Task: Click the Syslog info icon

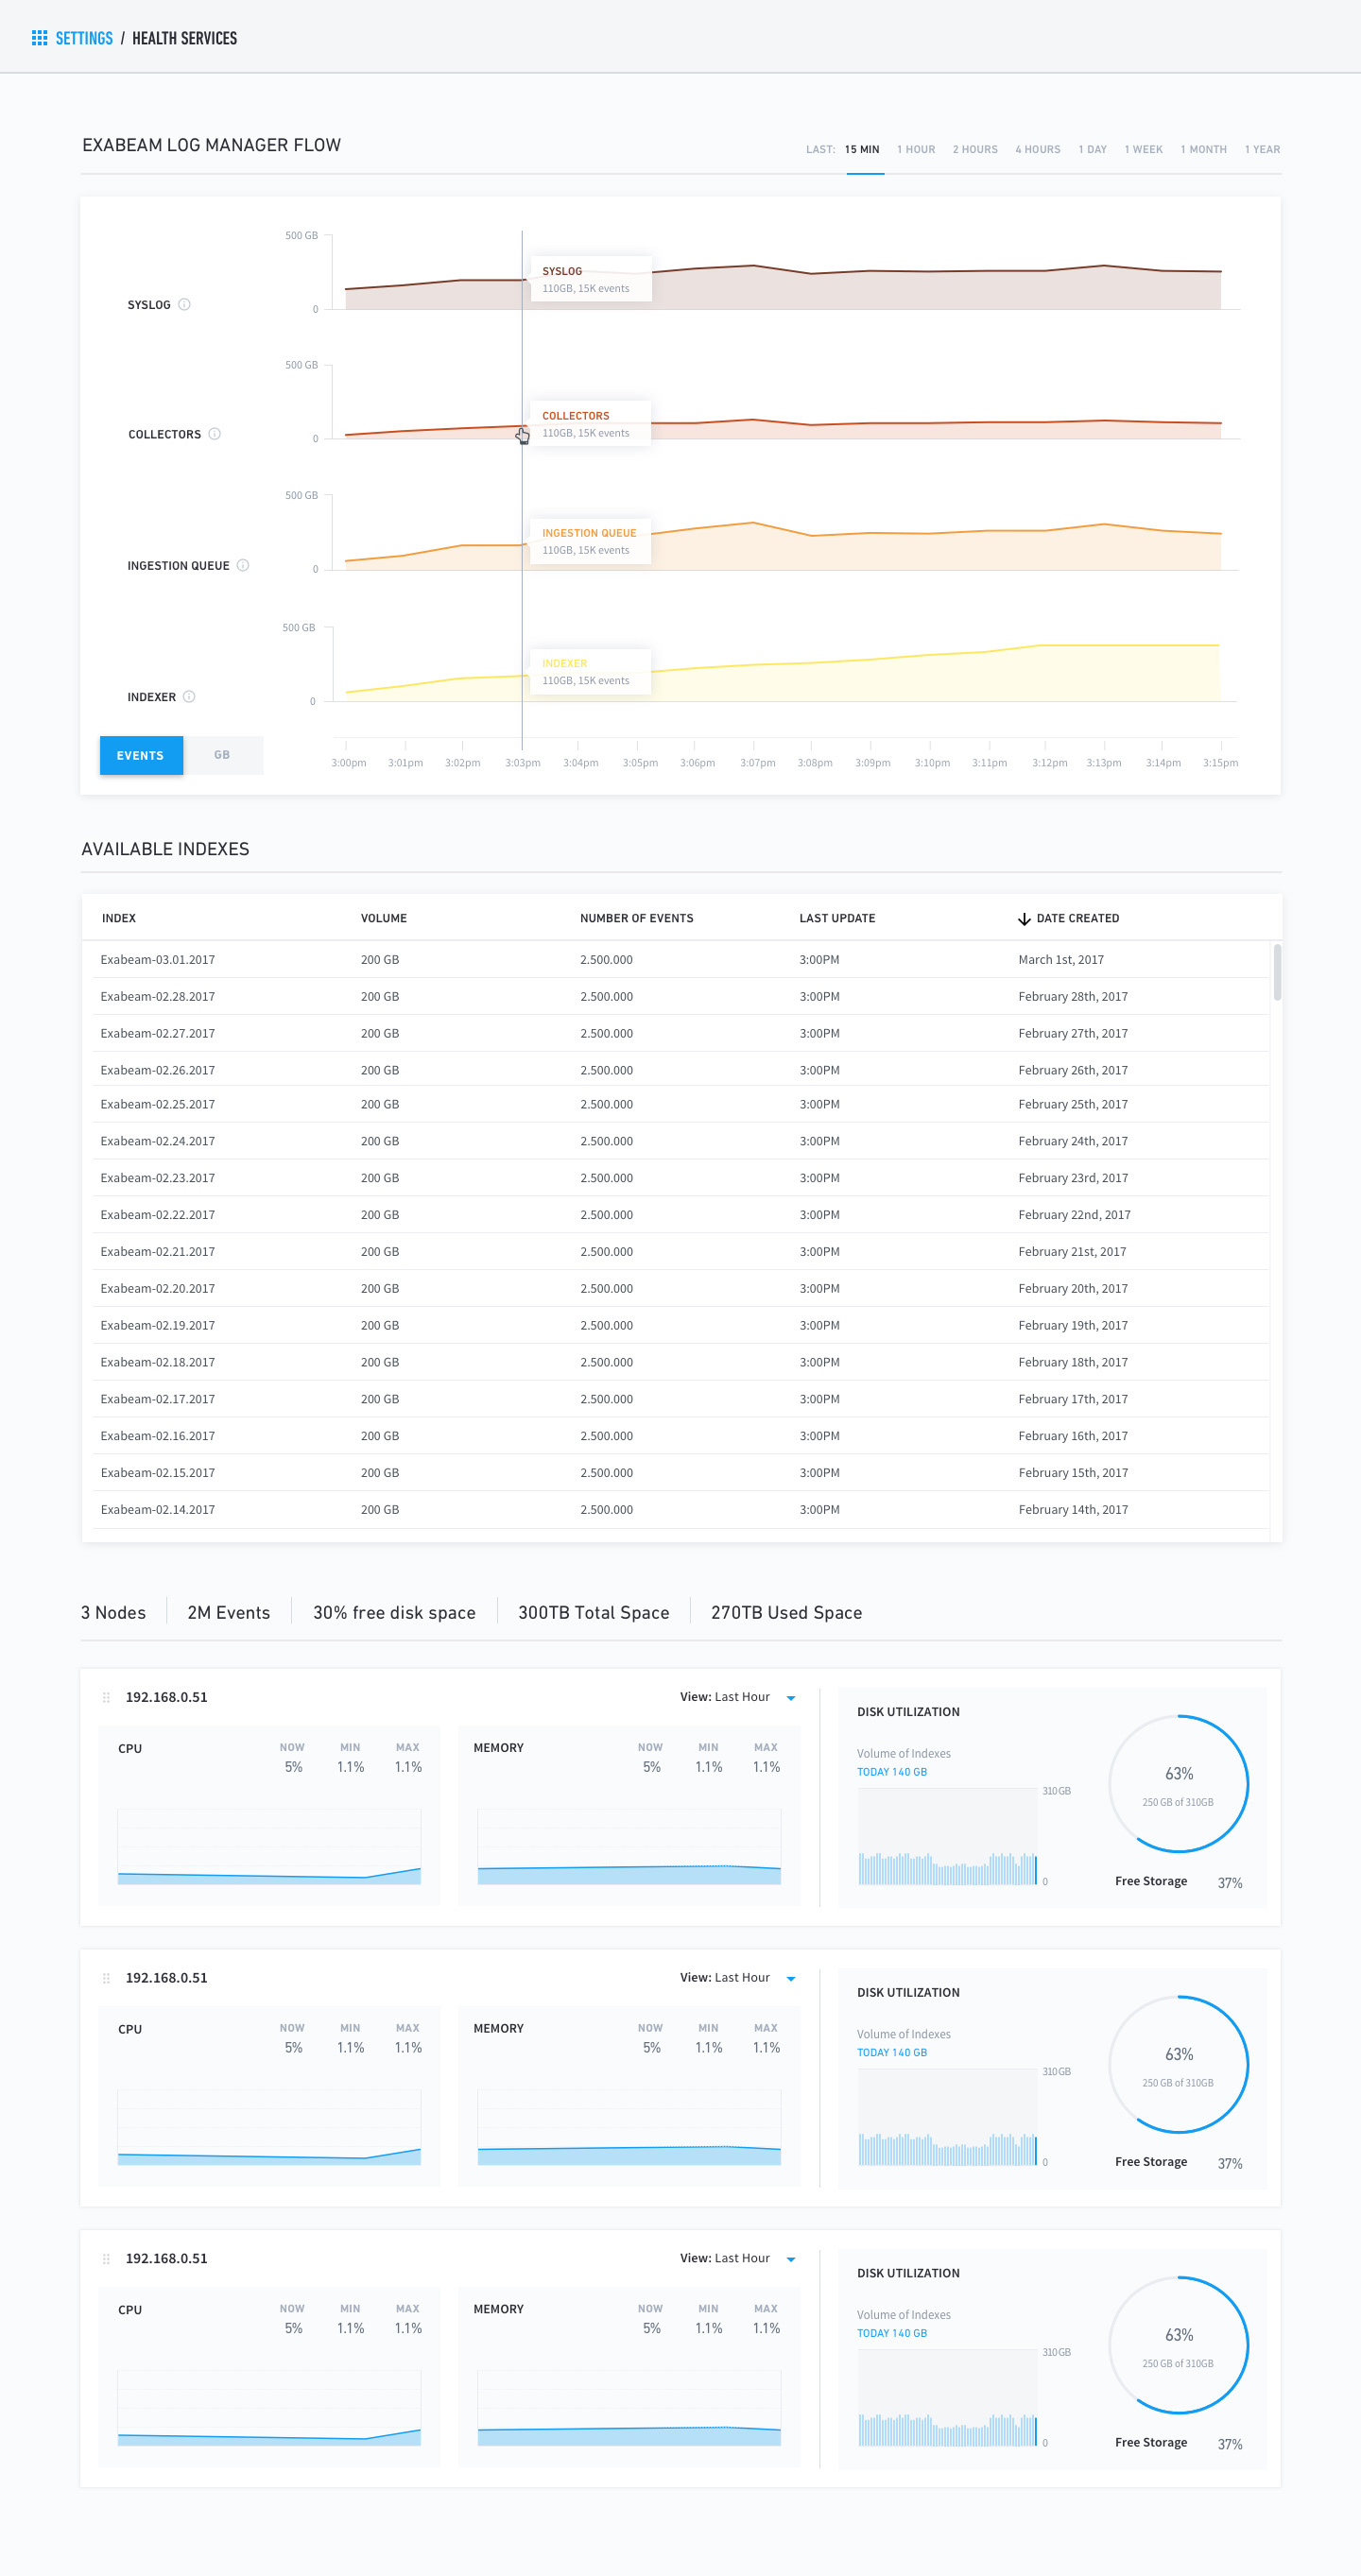Action: pos(184,305)
